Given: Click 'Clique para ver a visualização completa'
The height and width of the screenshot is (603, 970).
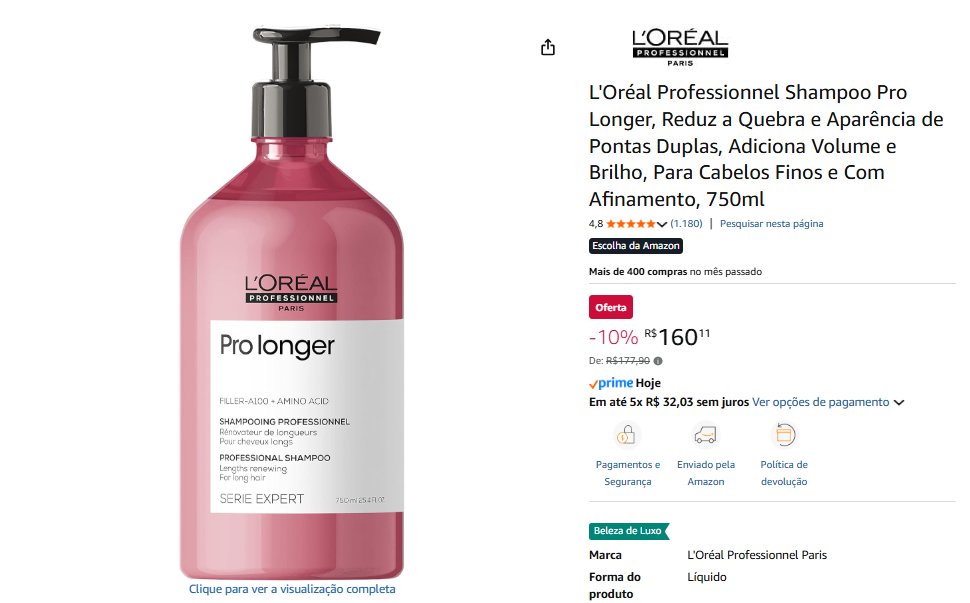Looking at the screenshot, I should 292,589.
